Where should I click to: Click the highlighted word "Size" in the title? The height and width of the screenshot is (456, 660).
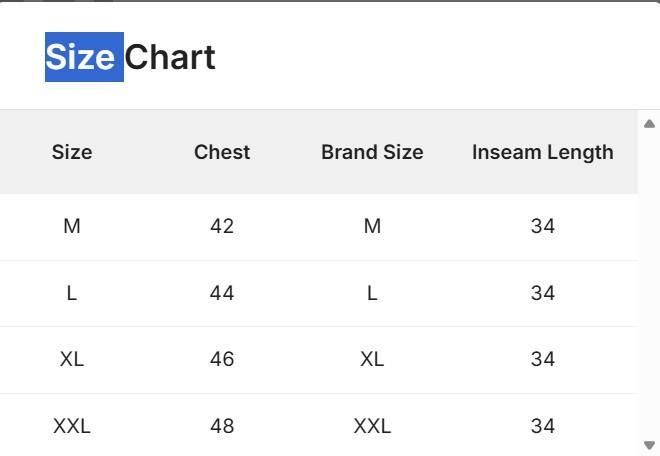click(84, 57)
